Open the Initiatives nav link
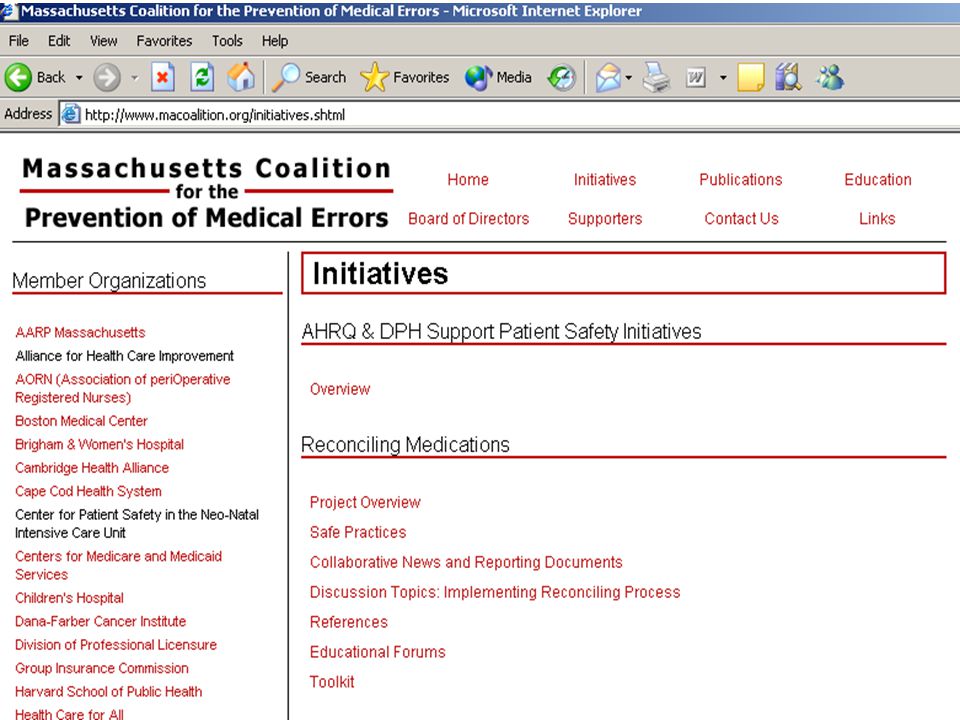This screenshot has height=720, width=960. (x=605, y=179)
